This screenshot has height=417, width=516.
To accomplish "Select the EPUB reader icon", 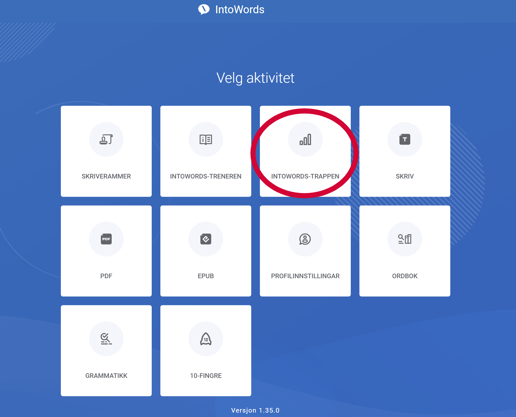I will (x=206, y=239).
